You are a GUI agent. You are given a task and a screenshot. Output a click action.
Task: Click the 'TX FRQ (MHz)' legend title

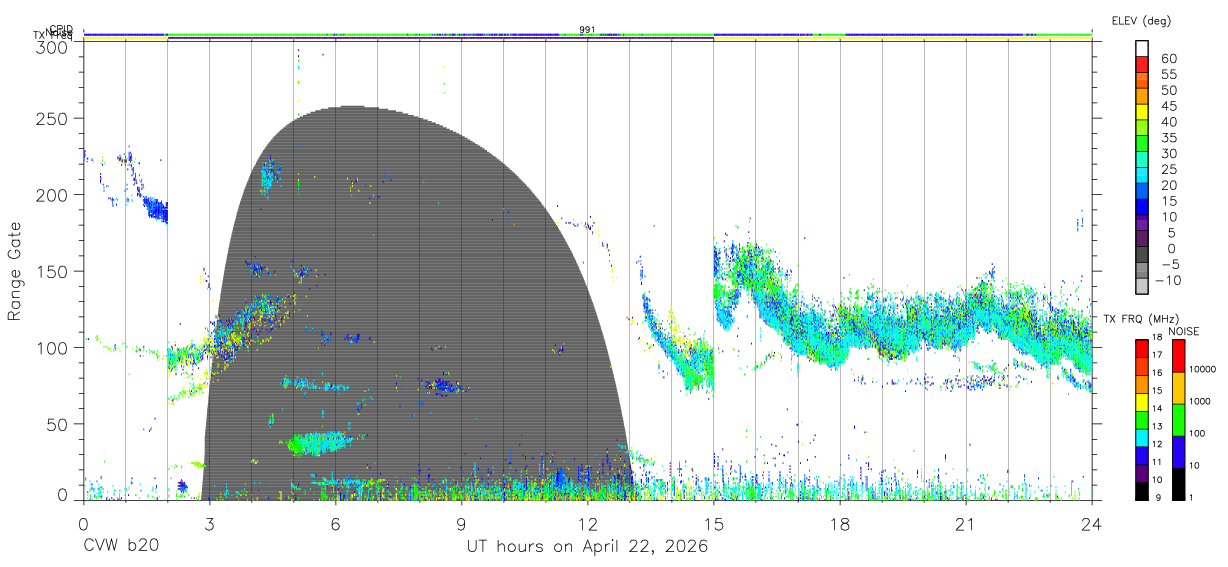pyautogui.click(x=1143, y=319)
